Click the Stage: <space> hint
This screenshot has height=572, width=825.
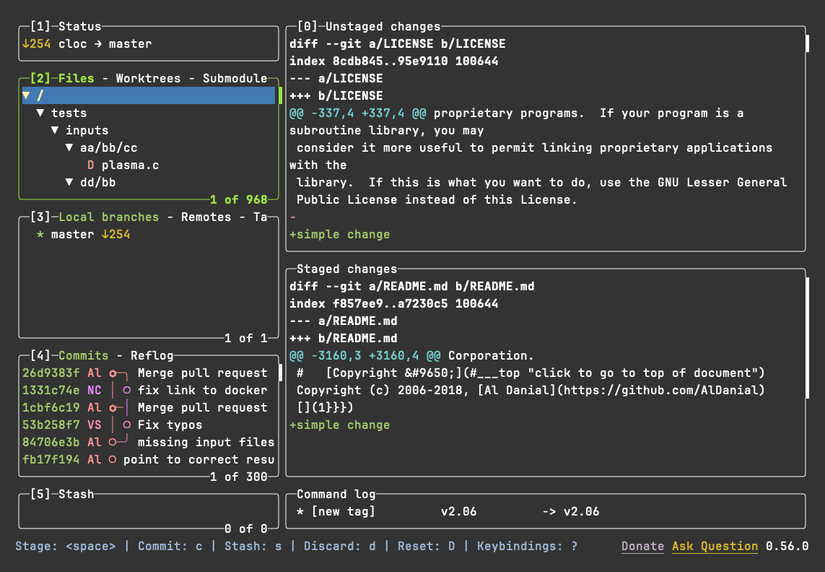(65, 546)
